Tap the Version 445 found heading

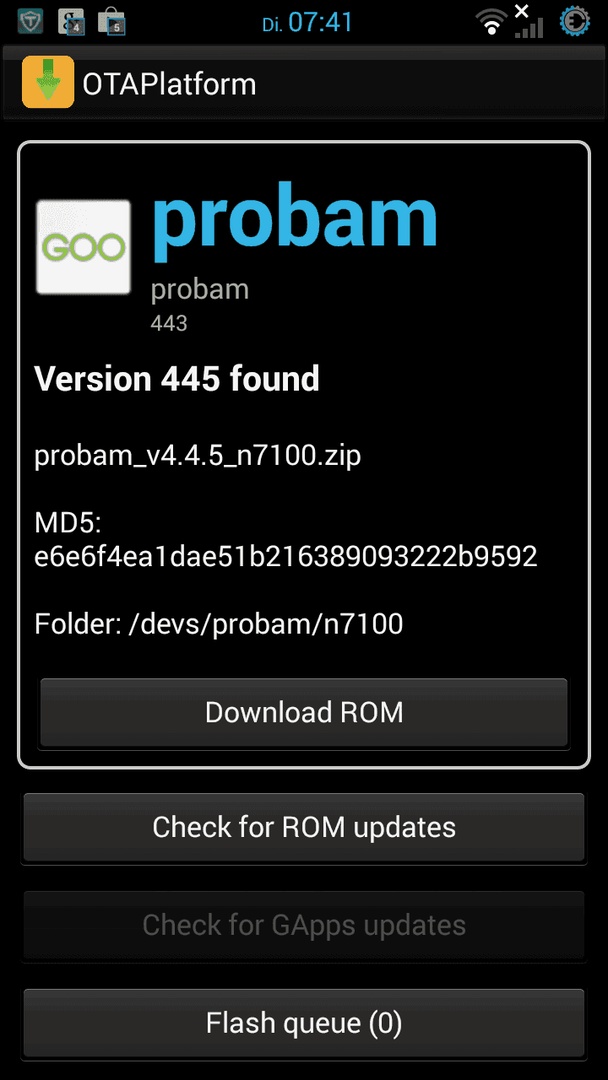coord(177,378)
